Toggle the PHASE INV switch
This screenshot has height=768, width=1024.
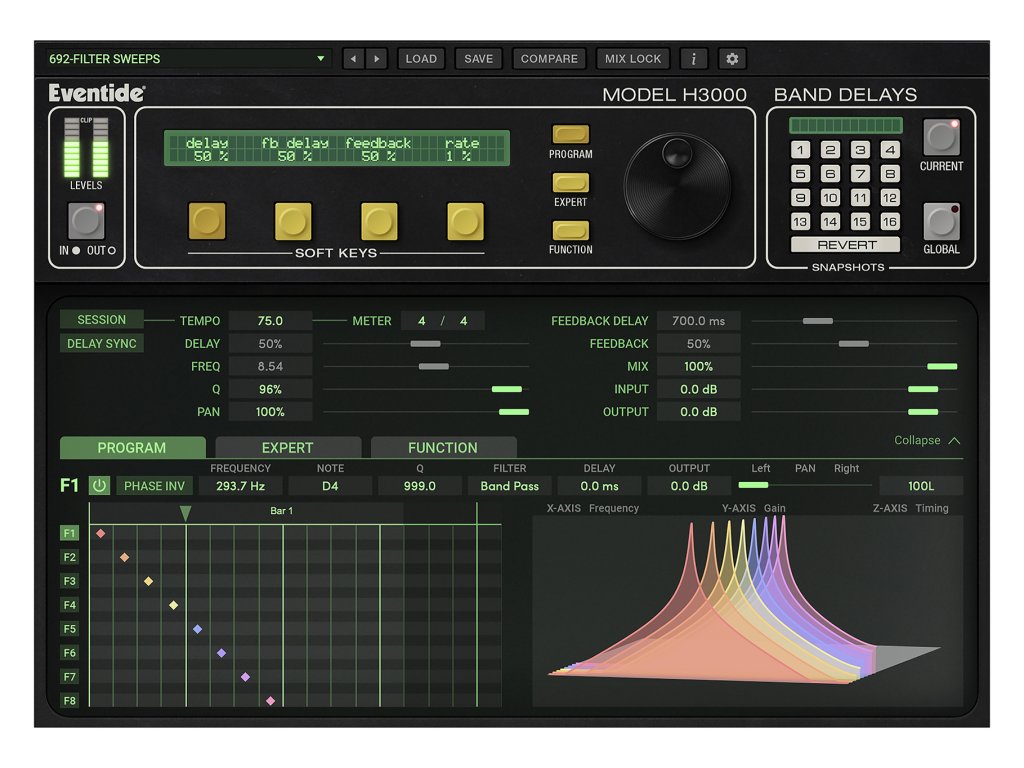pos(154,486)
